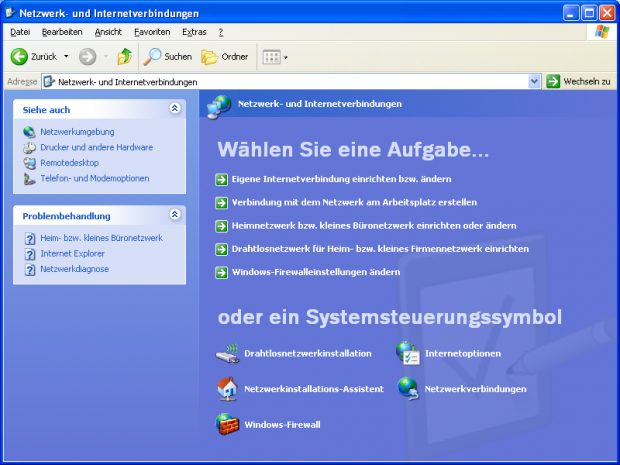
Task: Open Heim- bzw. kleines Büronetzwerk troubleshooter
Action: tap(101, 238)
